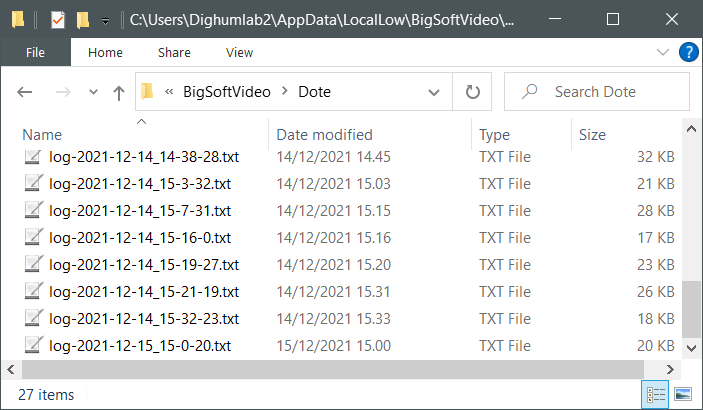Switch to large thumbnails view
Screen dimensions: 703x410
[x=682, y=395]
